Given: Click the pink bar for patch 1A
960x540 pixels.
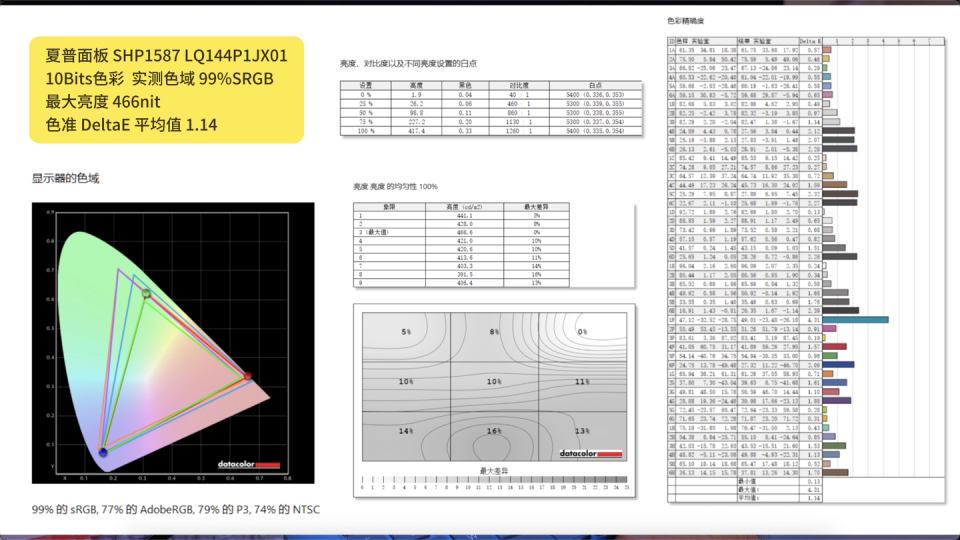Looking at the screenshot, I should click(x=827, y=50).
